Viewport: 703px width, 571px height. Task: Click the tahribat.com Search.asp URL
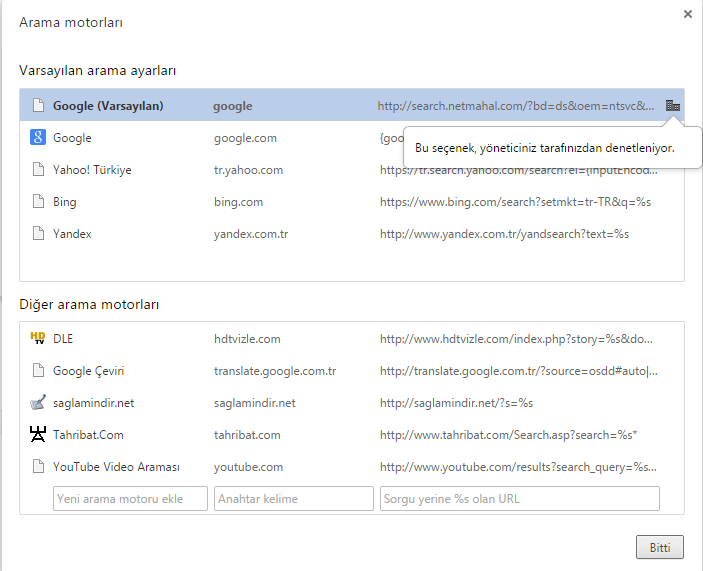[508, 434]
